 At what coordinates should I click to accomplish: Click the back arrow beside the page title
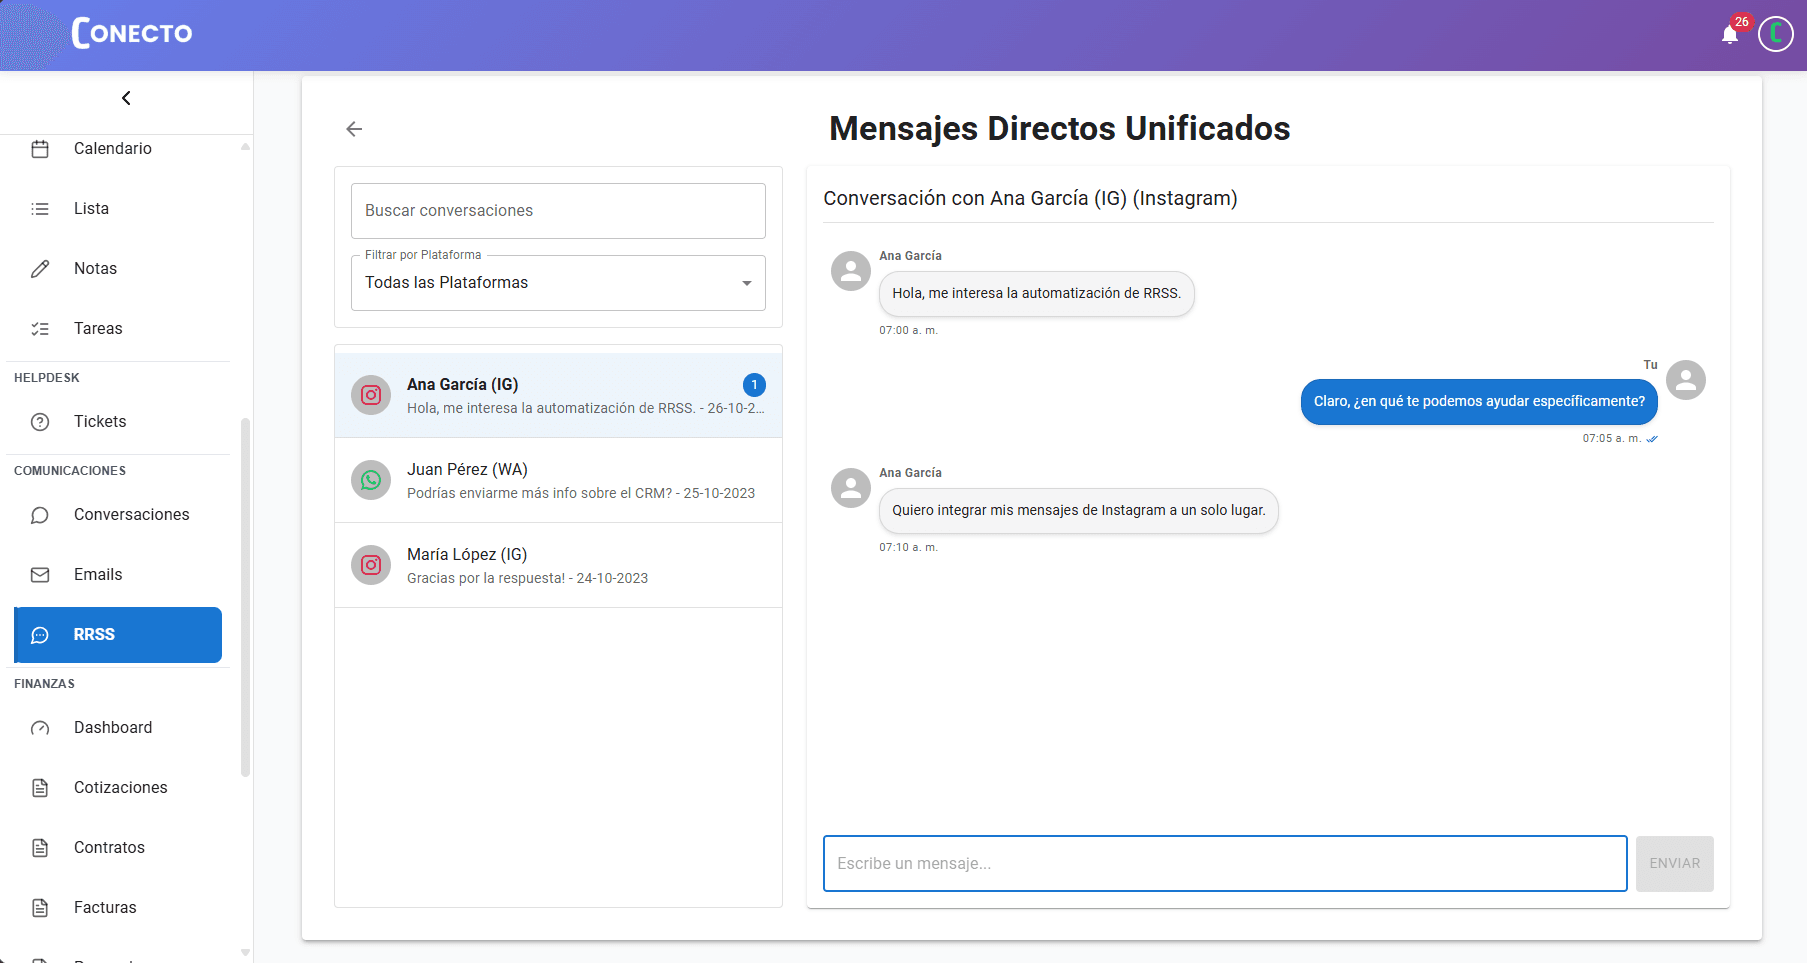pos(354,129)
